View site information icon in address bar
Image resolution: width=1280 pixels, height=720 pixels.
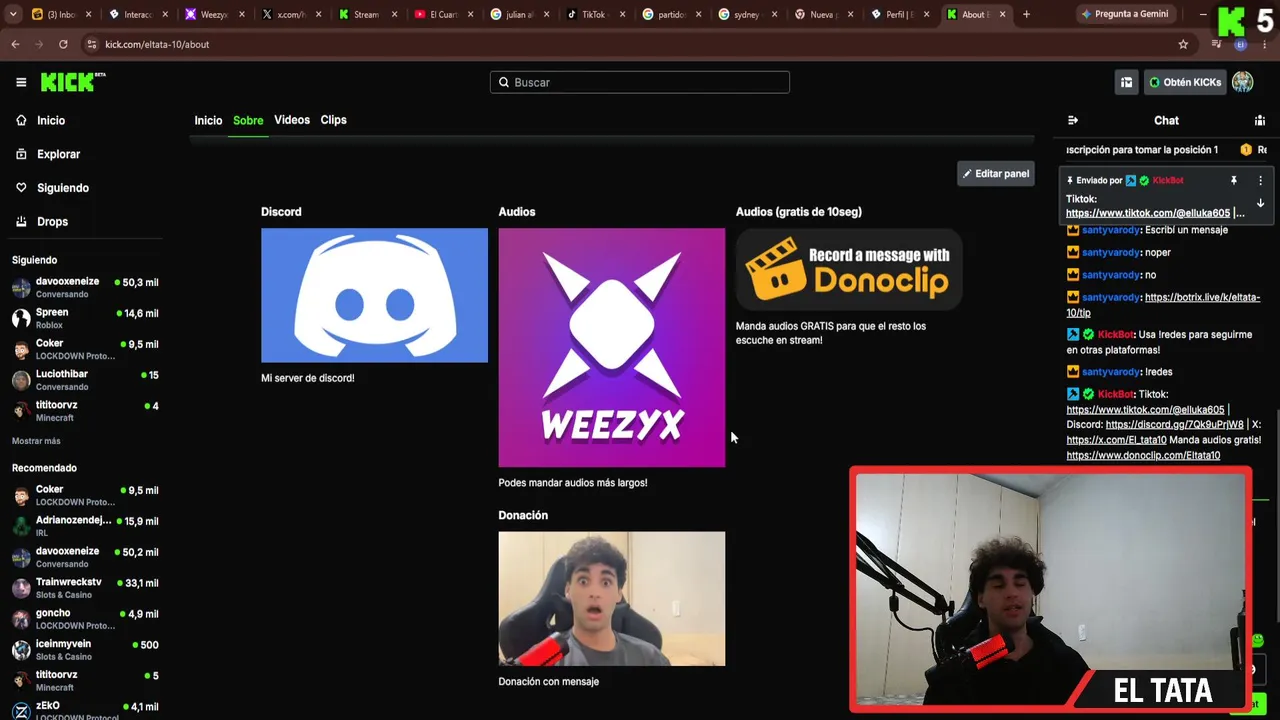(x=92, y=44)
